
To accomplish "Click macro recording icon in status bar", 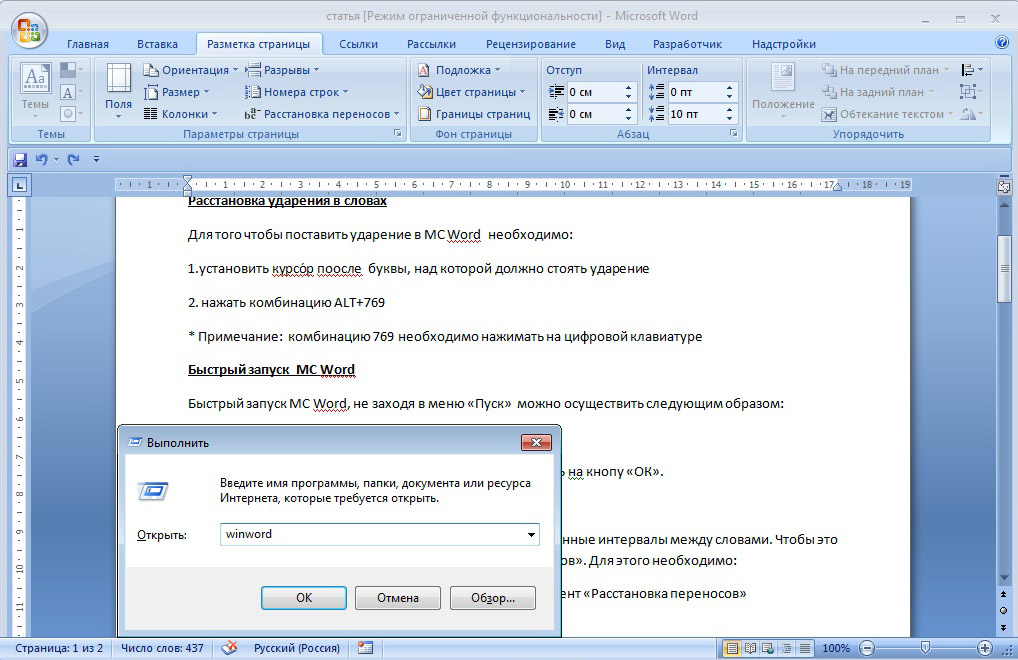I will 366,648.
